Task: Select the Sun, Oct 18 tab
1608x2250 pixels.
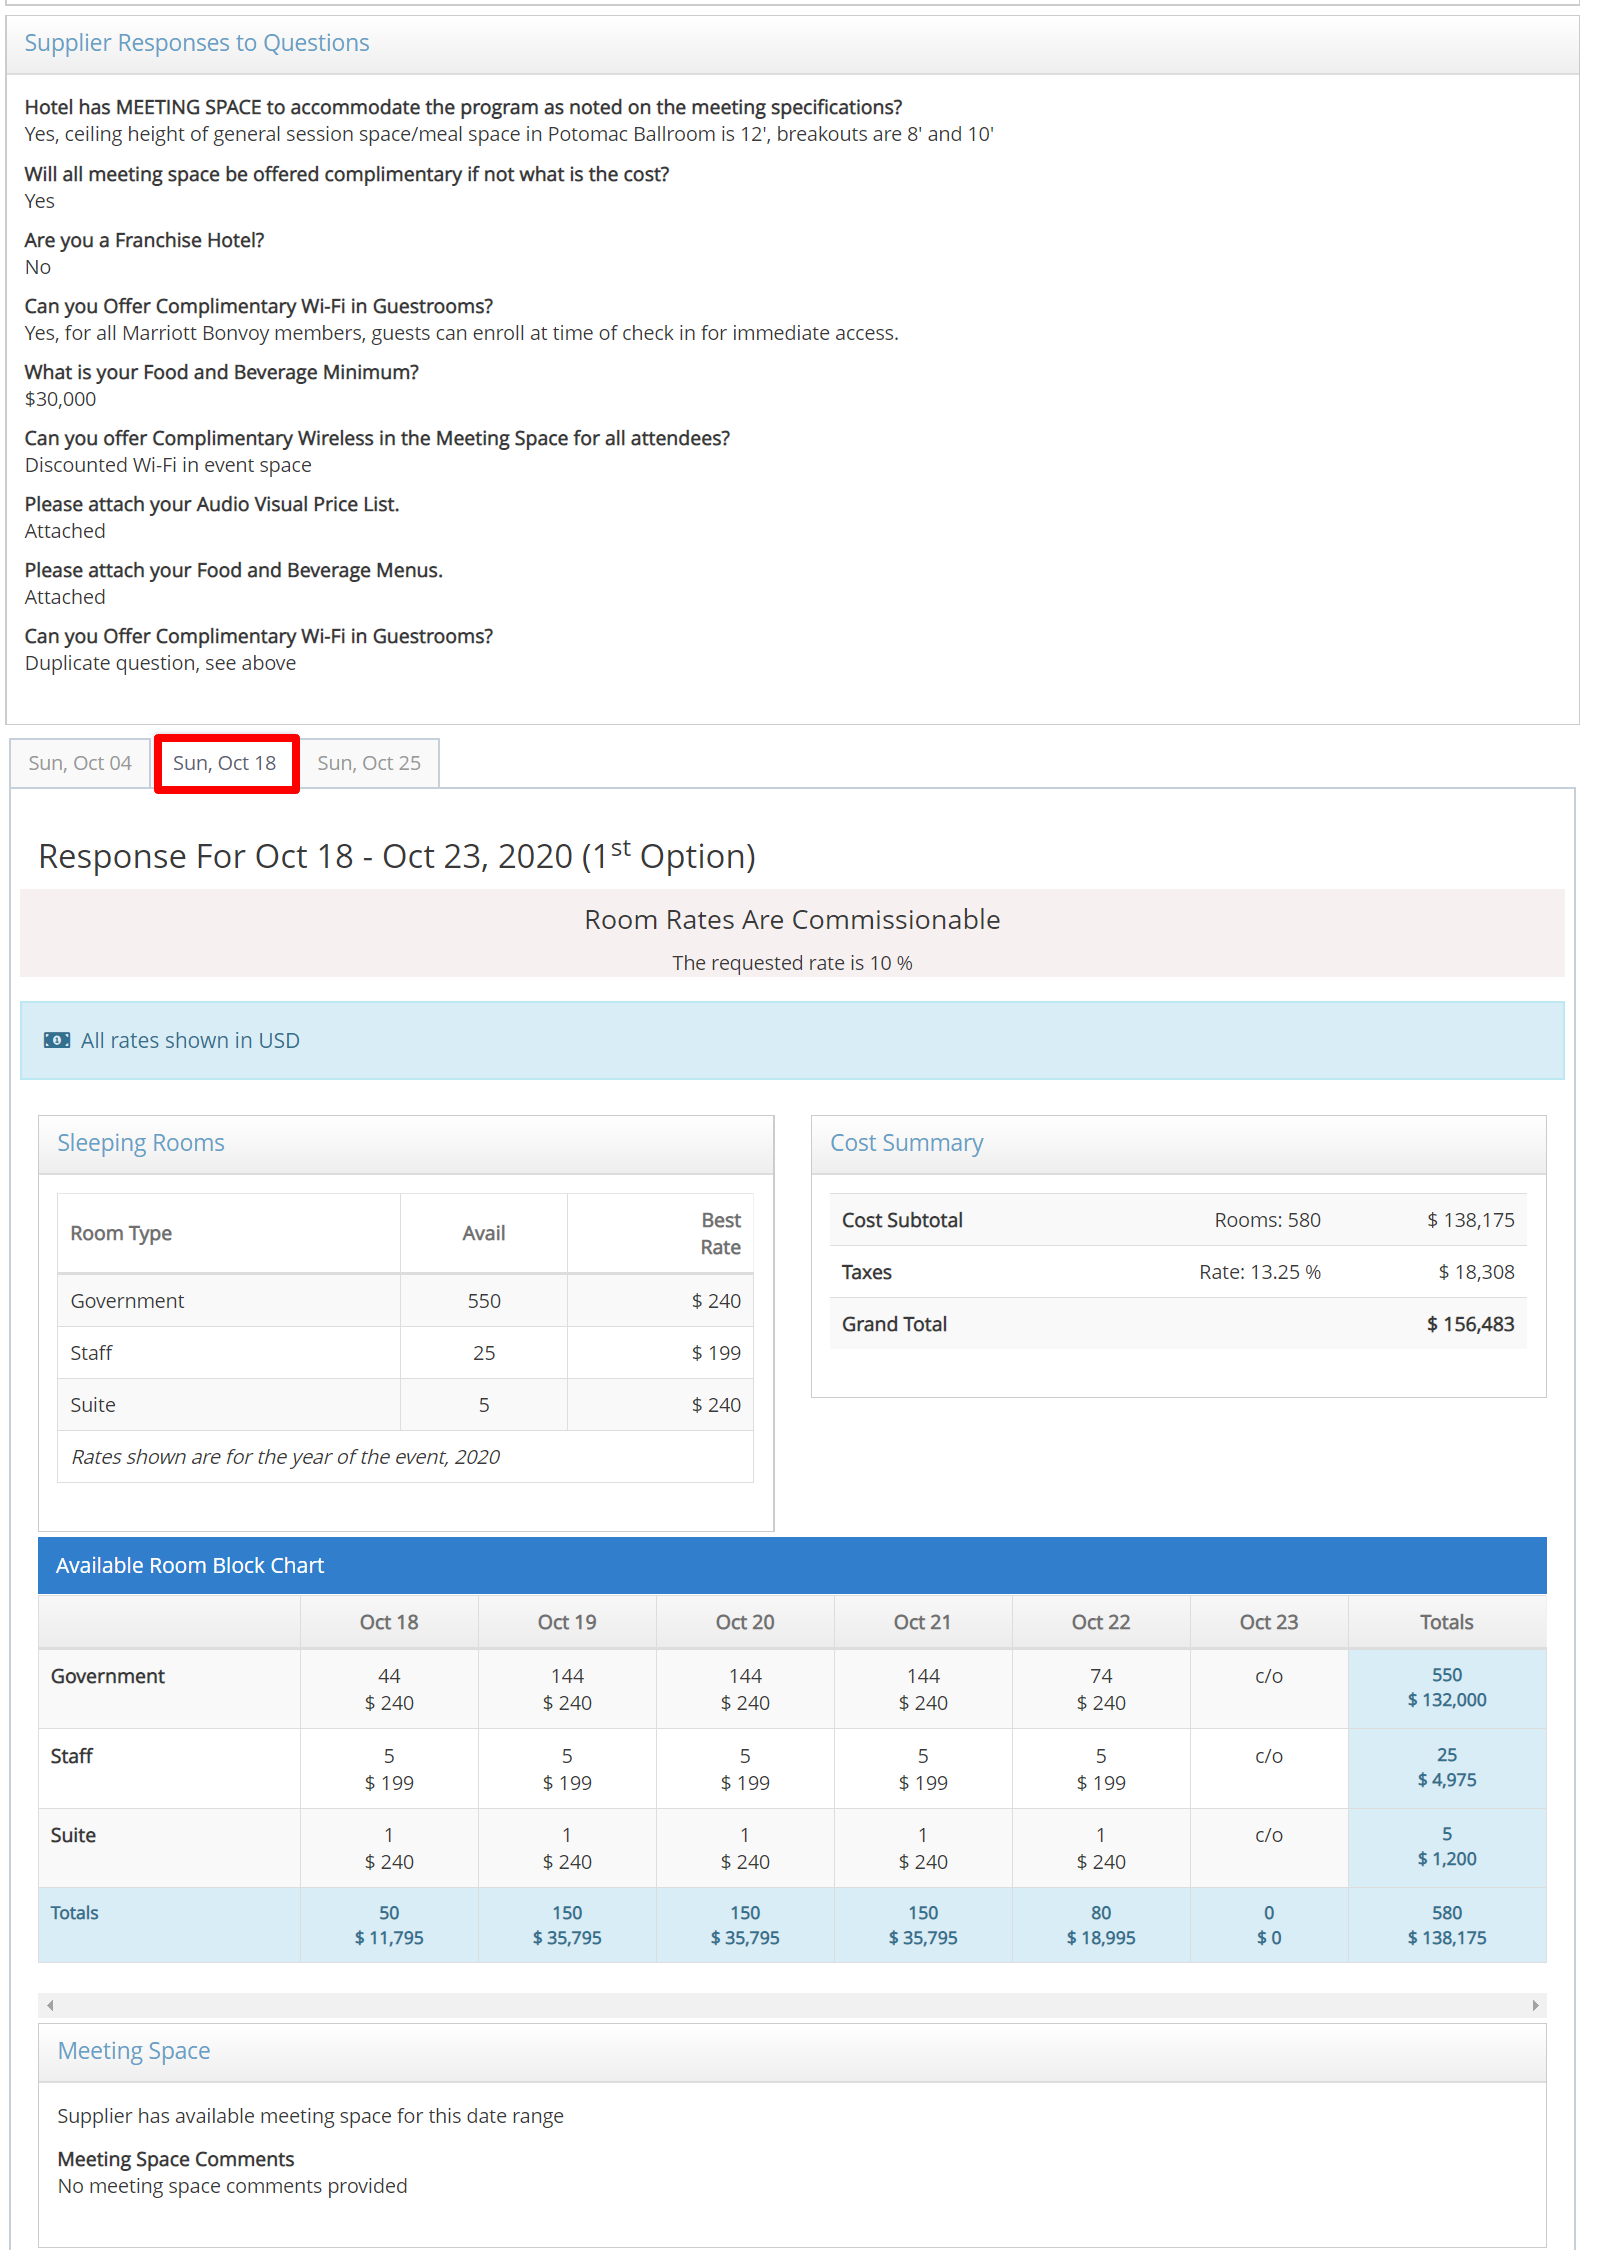Action: [x=225, y=763]
